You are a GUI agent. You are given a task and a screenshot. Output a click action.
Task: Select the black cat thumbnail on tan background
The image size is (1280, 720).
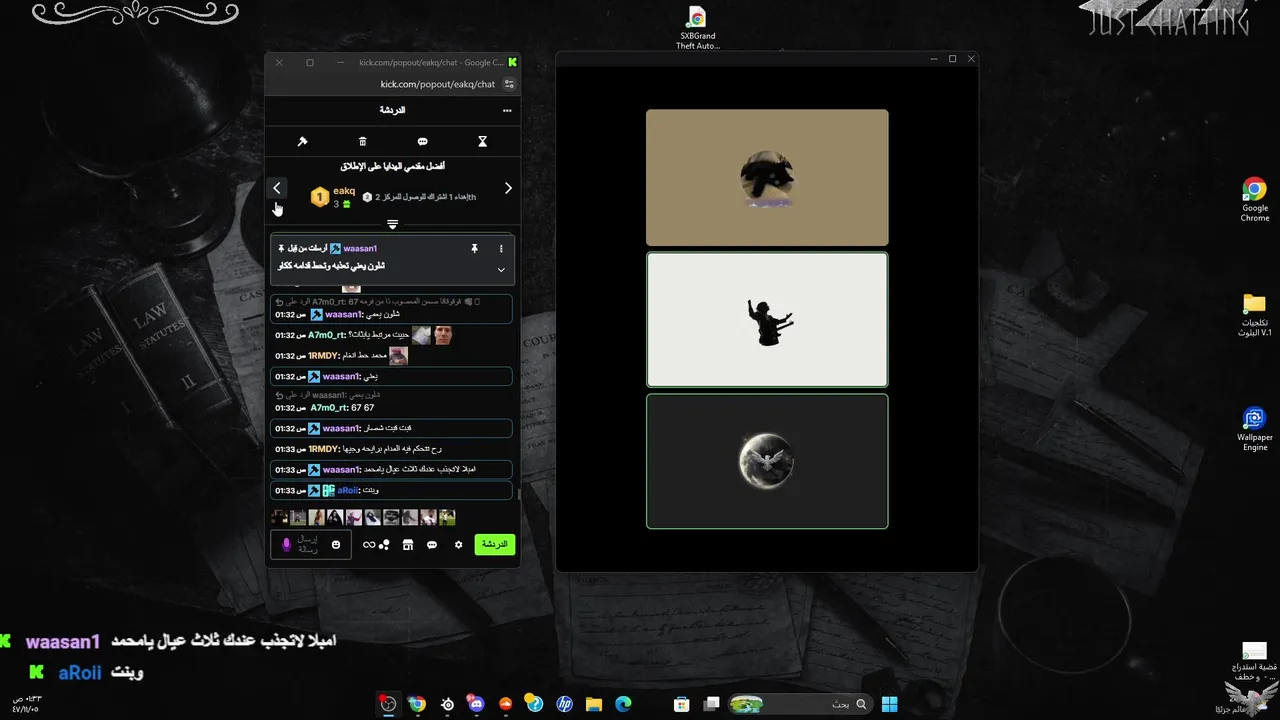(767, 177)
